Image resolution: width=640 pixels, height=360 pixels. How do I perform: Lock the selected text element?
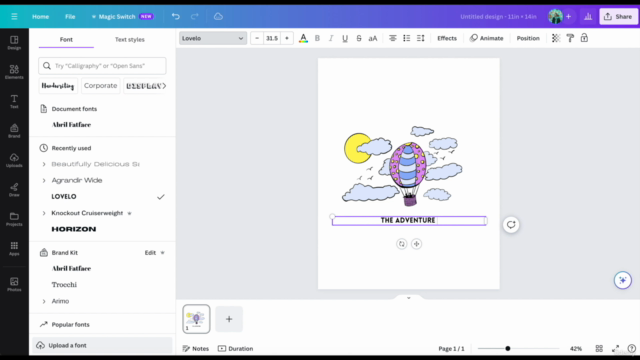584,38
